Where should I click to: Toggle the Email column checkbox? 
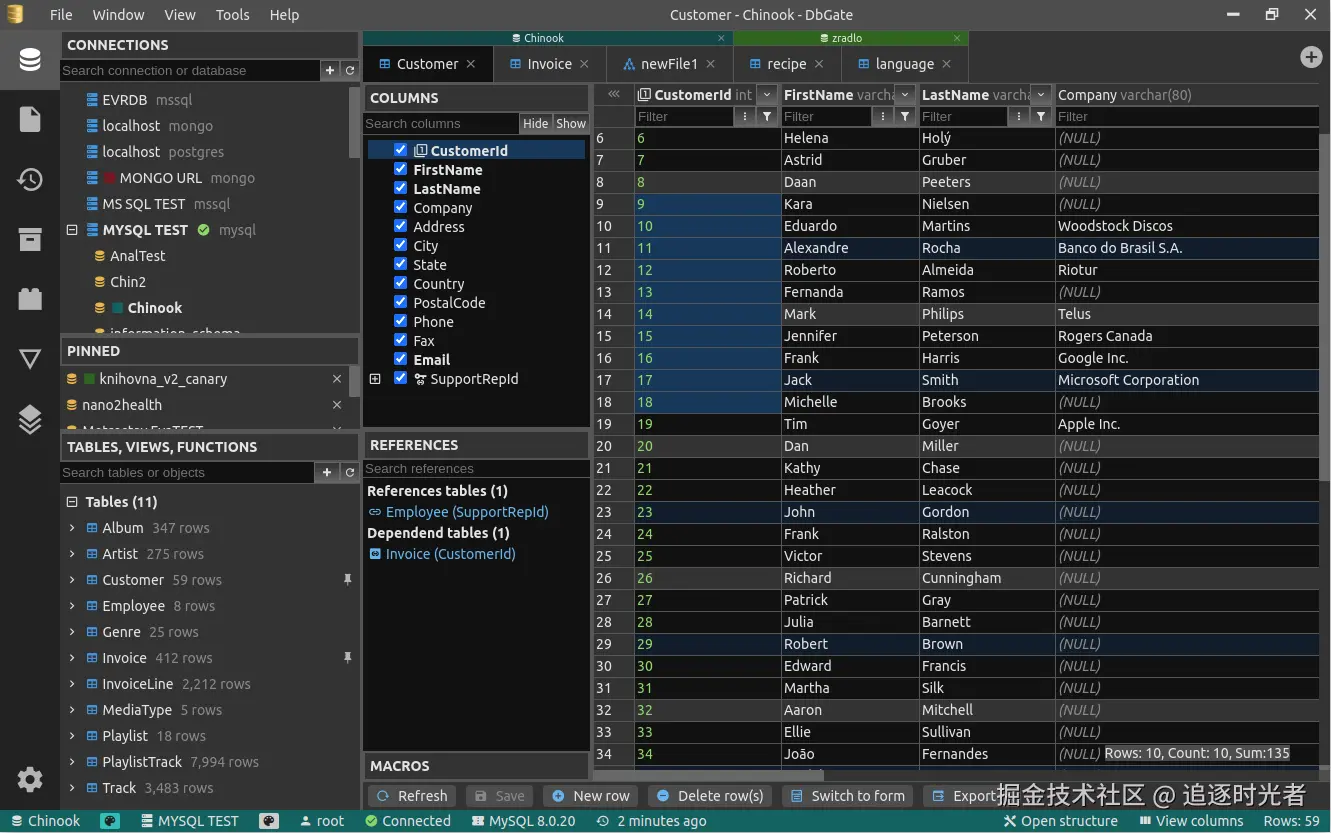pos(401,360)
